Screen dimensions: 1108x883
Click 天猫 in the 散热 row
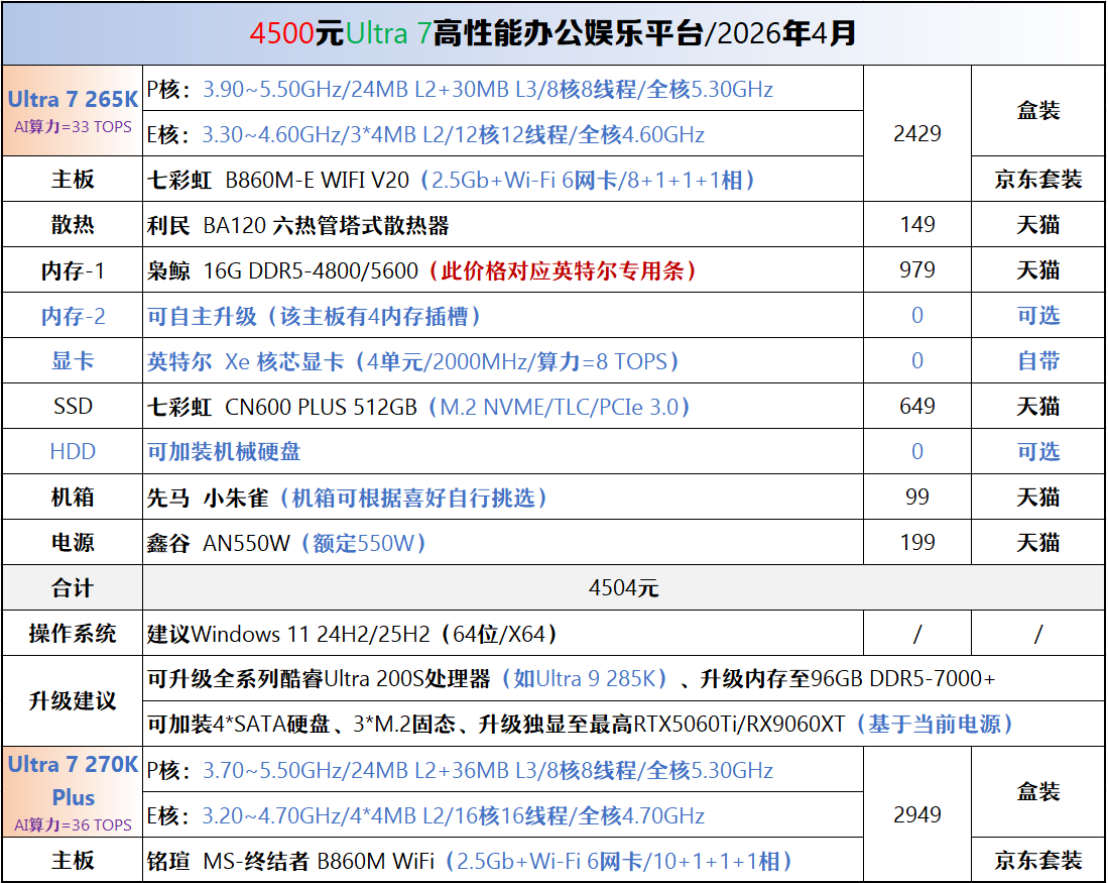[x=1038, y=225]
